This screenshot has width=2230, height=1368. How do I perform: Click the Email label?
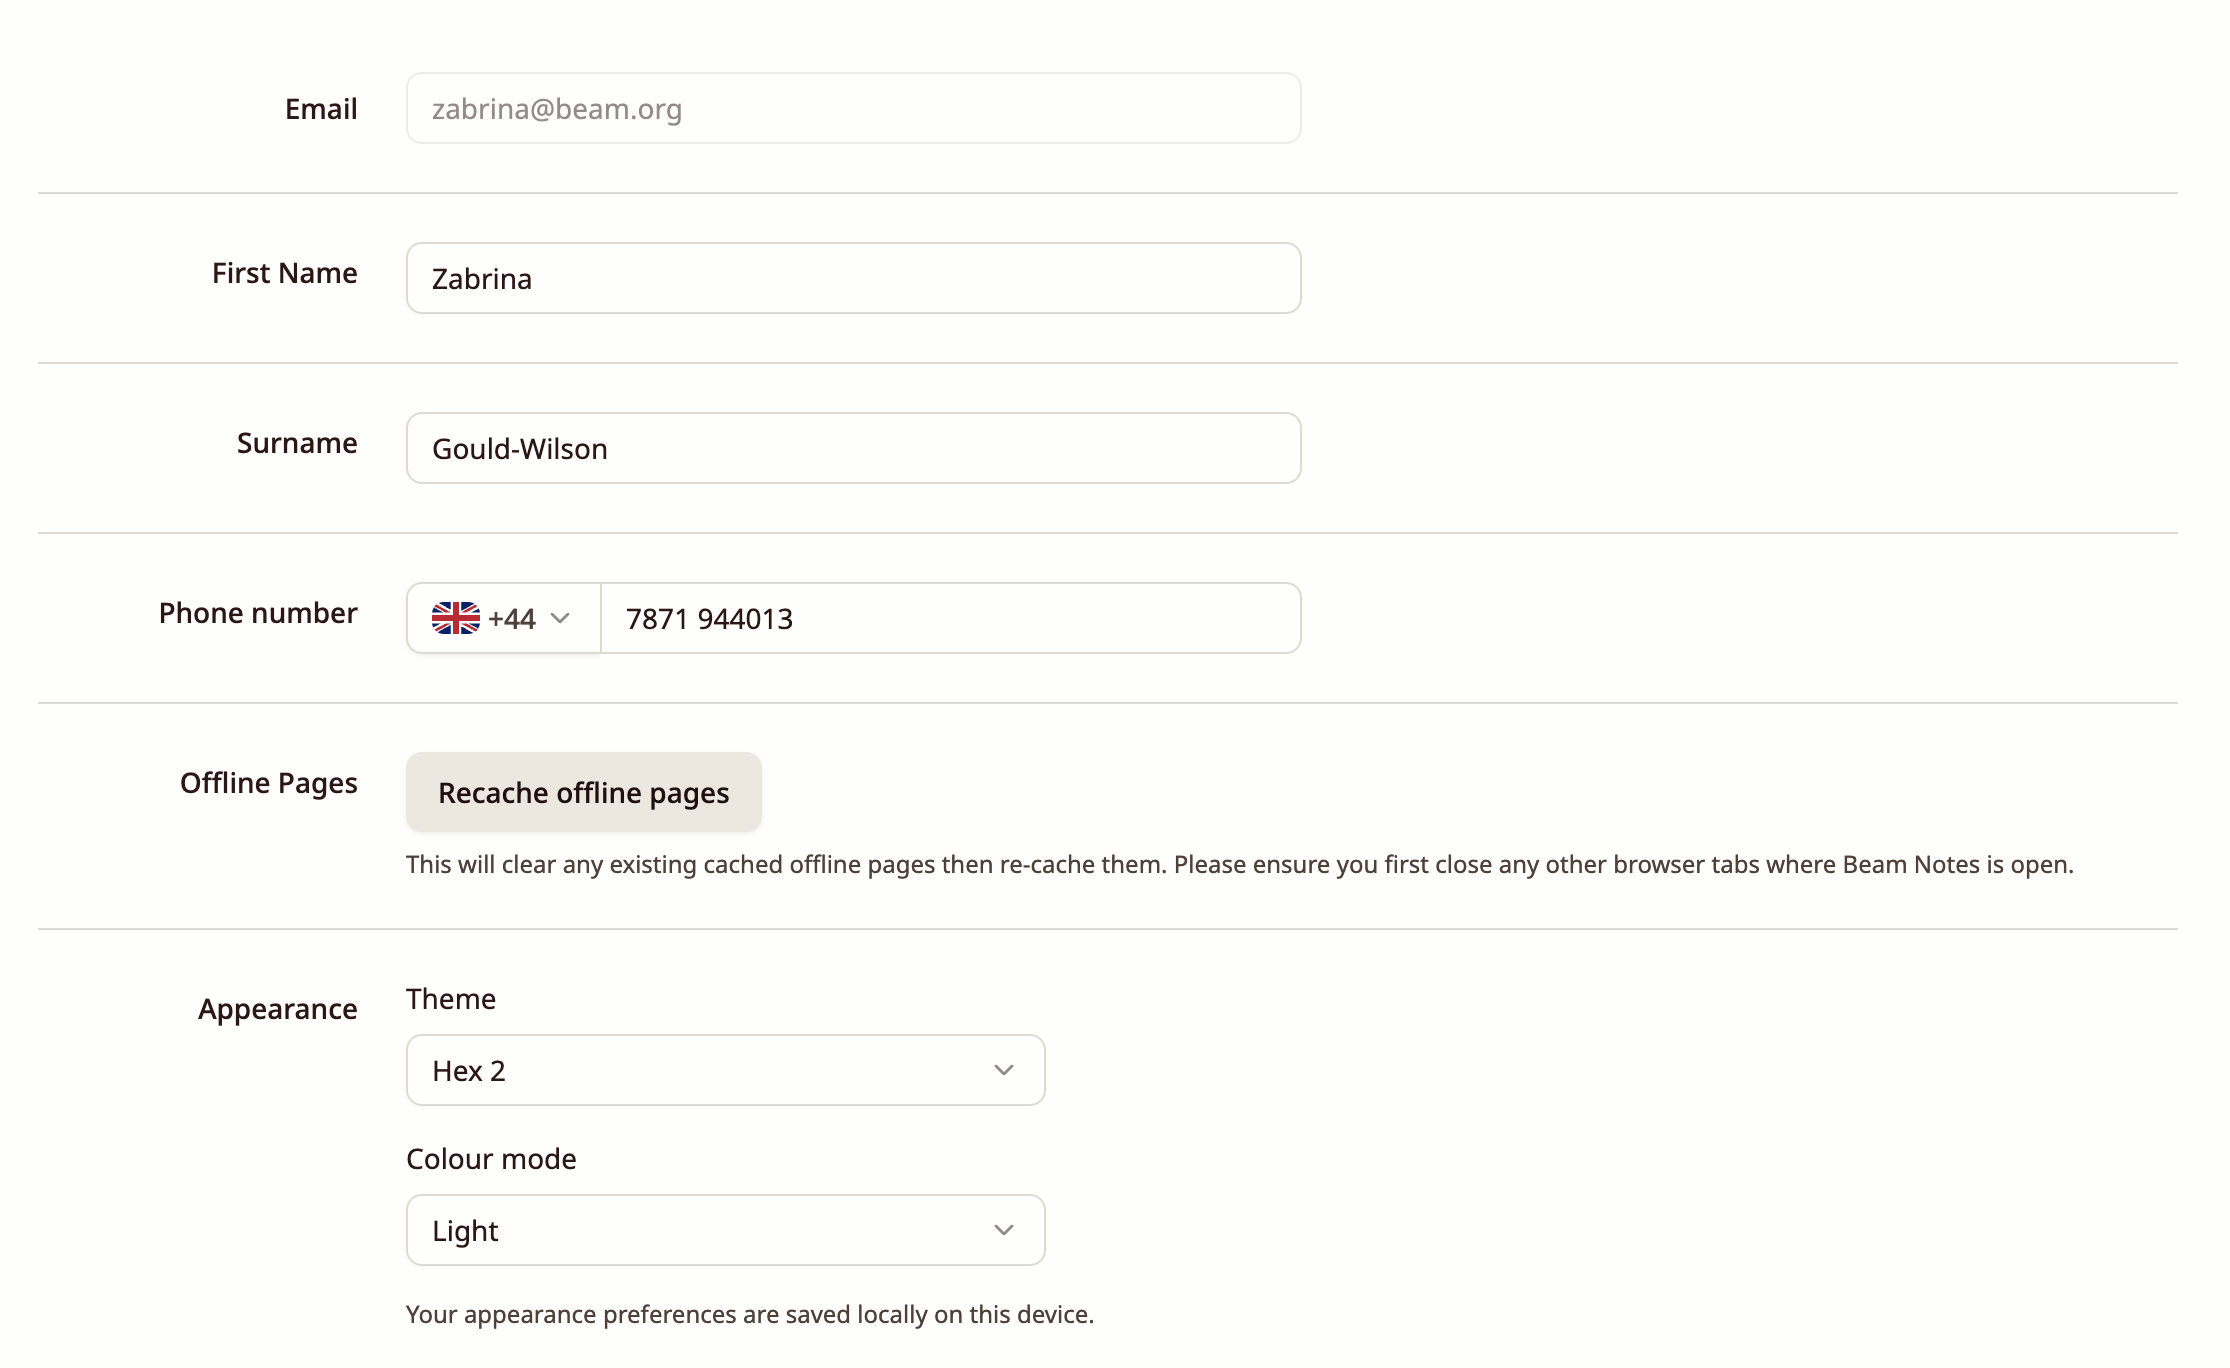click(321, 108)
